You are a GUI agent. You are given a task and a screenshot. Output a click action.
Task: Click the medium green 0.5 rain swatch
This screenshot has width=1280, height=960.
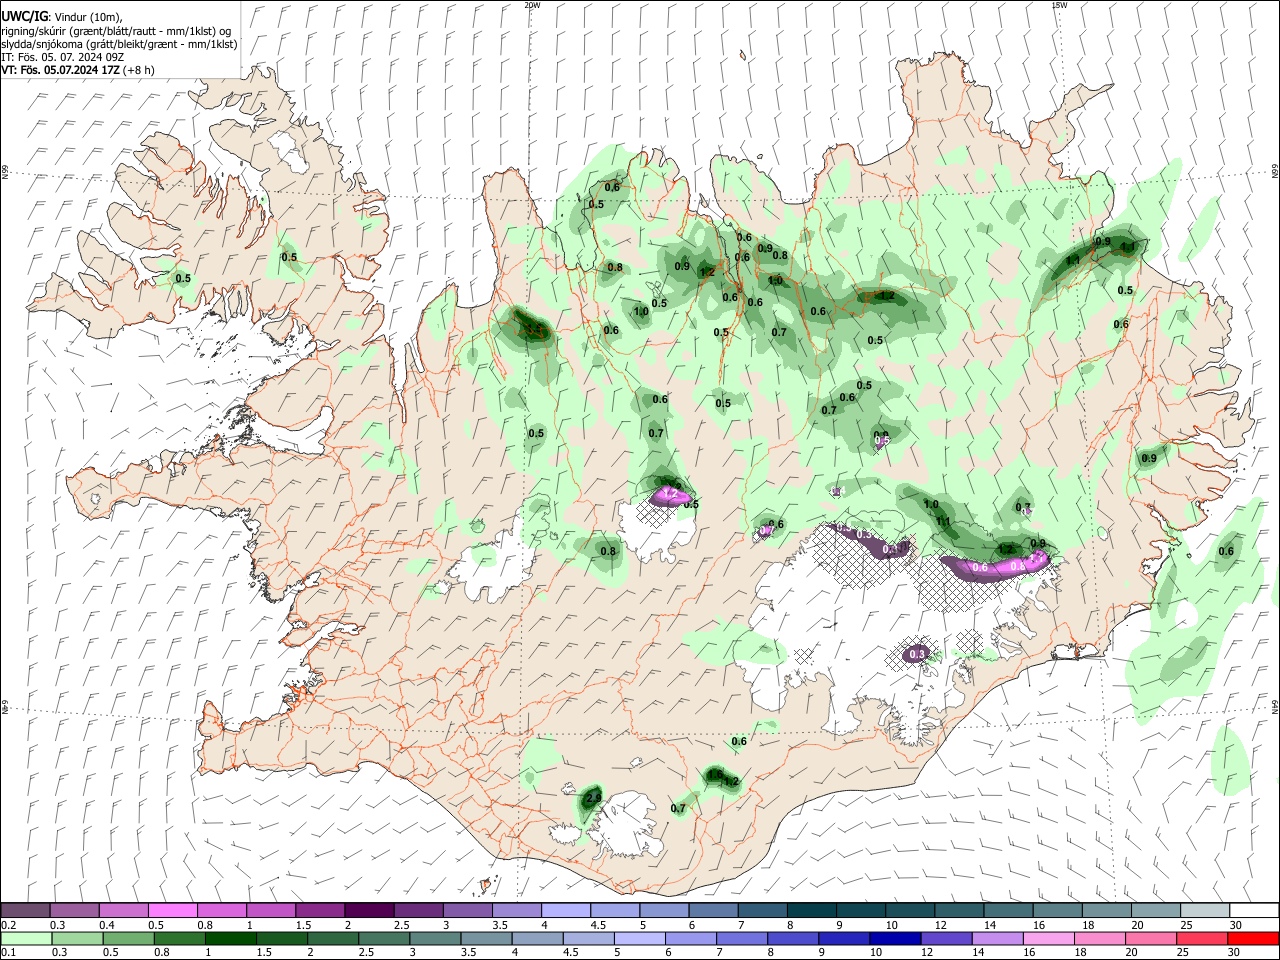click(128, 938)
